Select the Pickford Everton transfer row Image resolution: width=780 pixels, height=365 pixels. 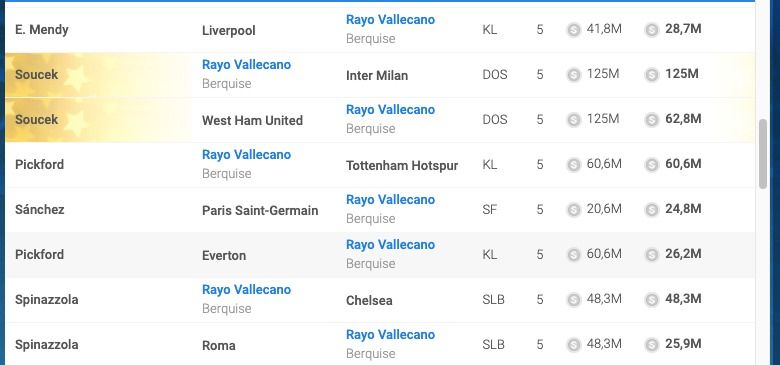pos(380,255)
